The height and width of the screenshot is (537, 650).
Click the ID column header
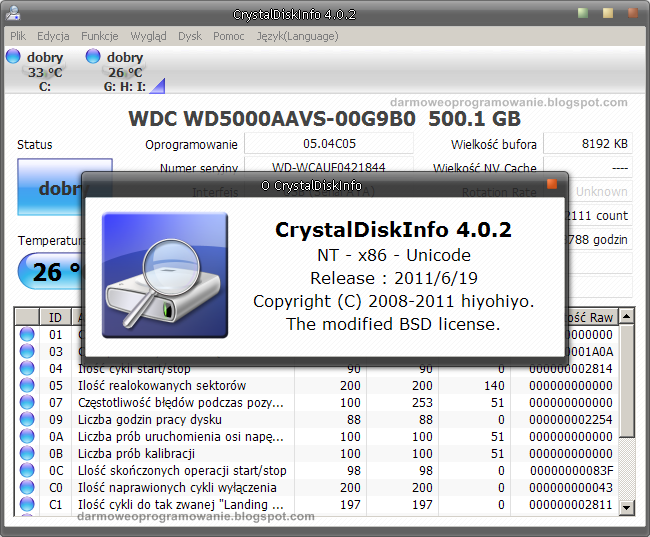55,317
